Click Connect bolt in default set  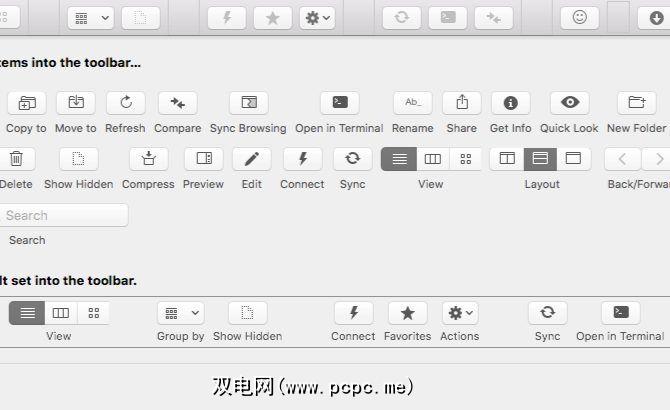pos(354,313)
